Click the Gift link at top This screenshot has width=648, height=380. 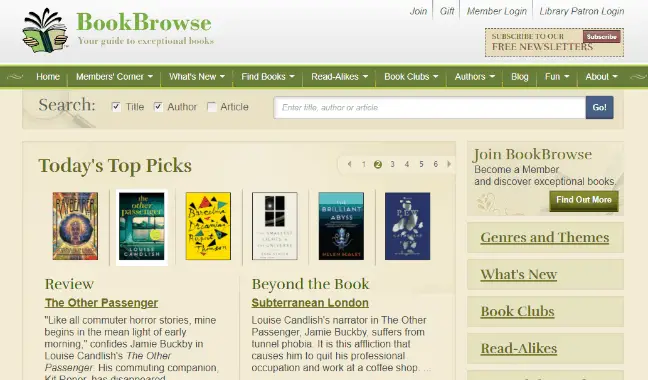[447, 11]
